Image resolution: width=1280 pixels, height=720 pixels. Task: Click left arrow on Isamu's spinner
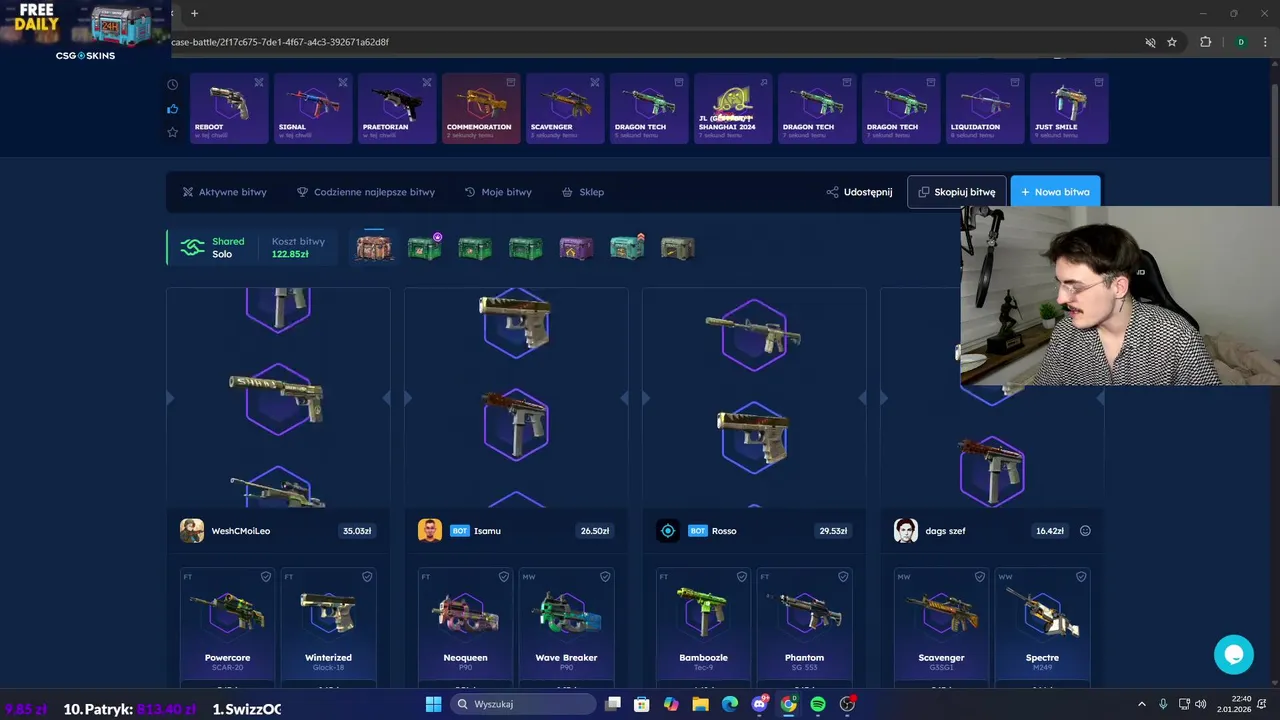408,398
